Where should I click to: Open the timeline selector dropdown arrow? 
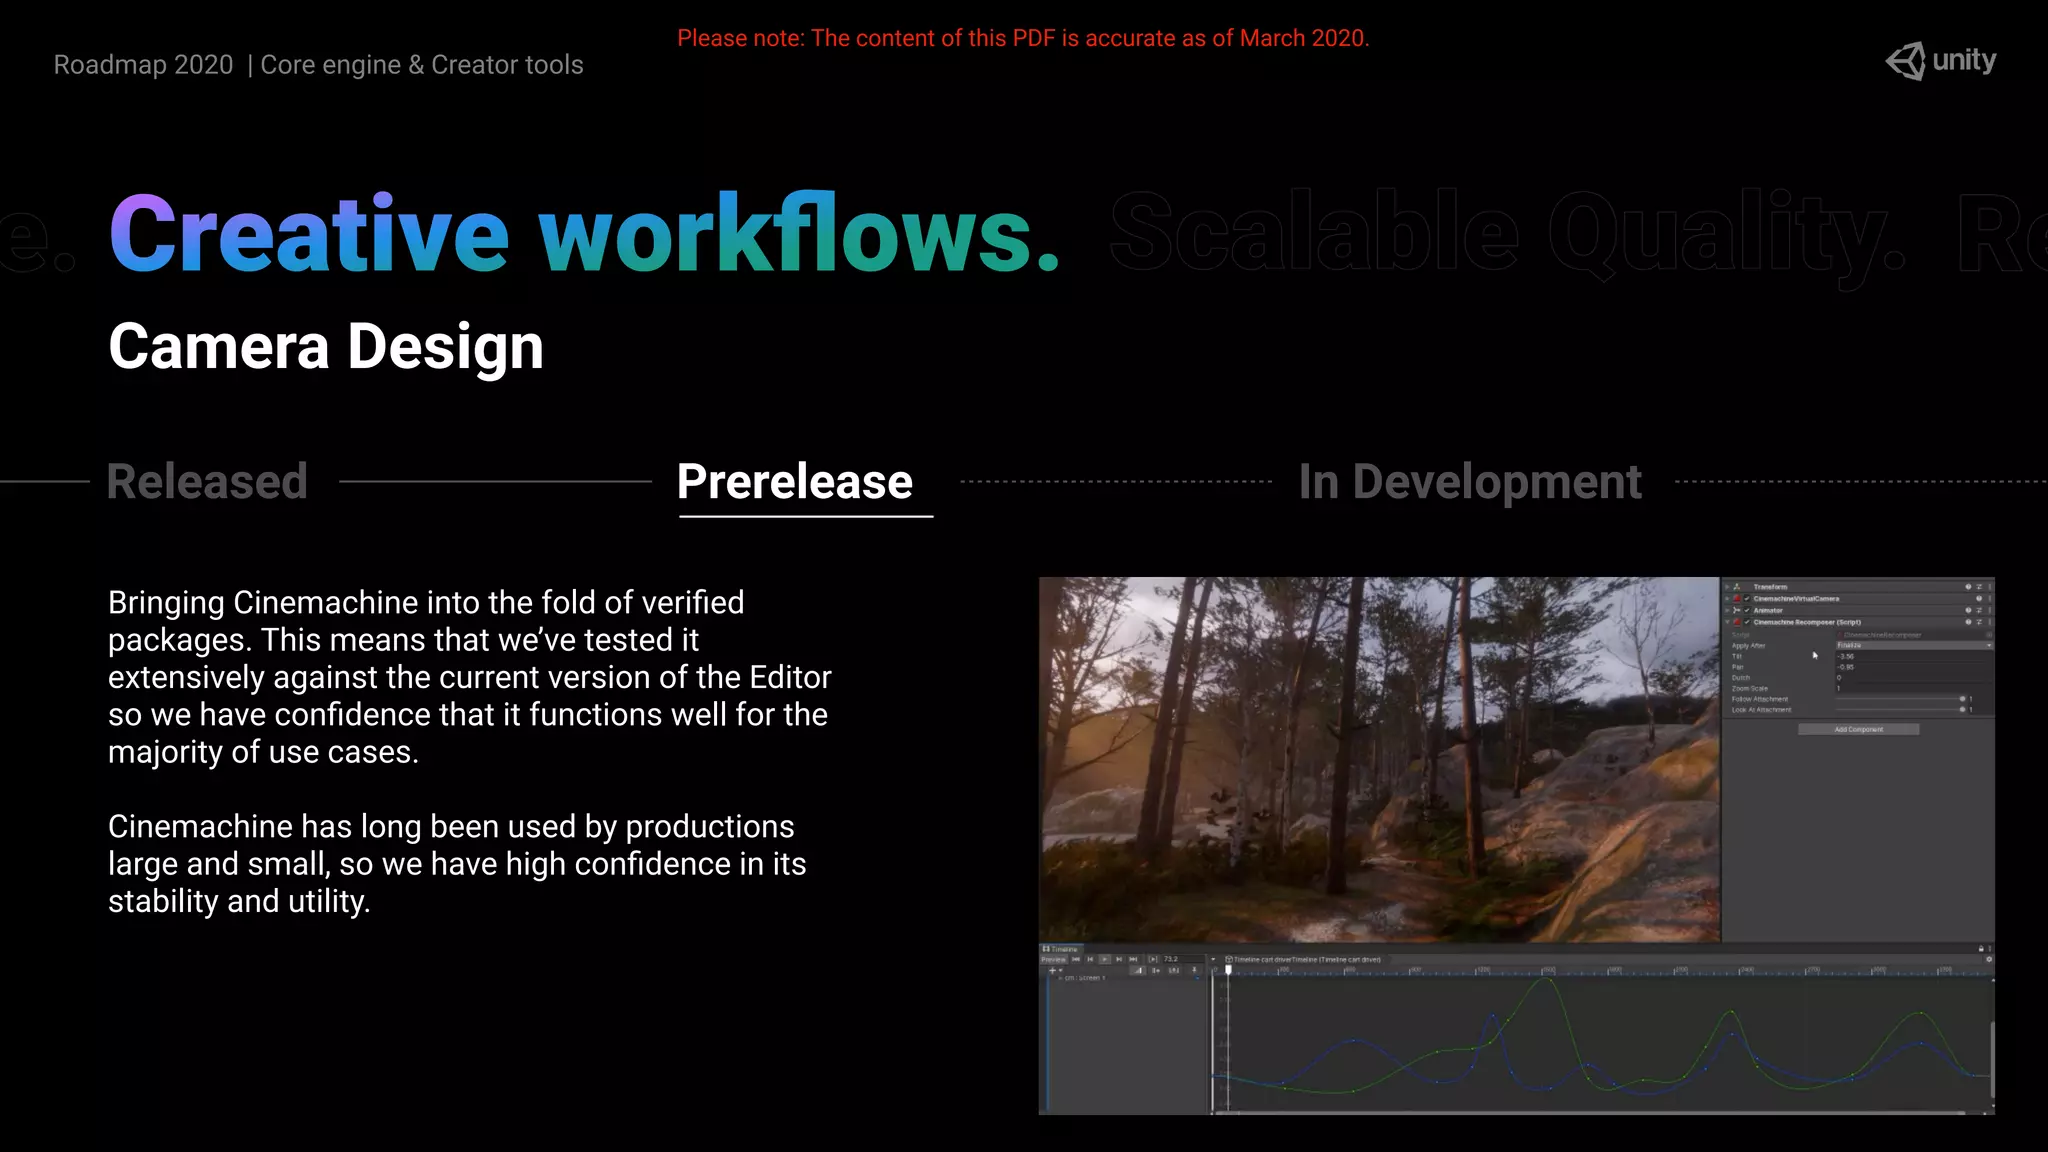[1213, 959]
